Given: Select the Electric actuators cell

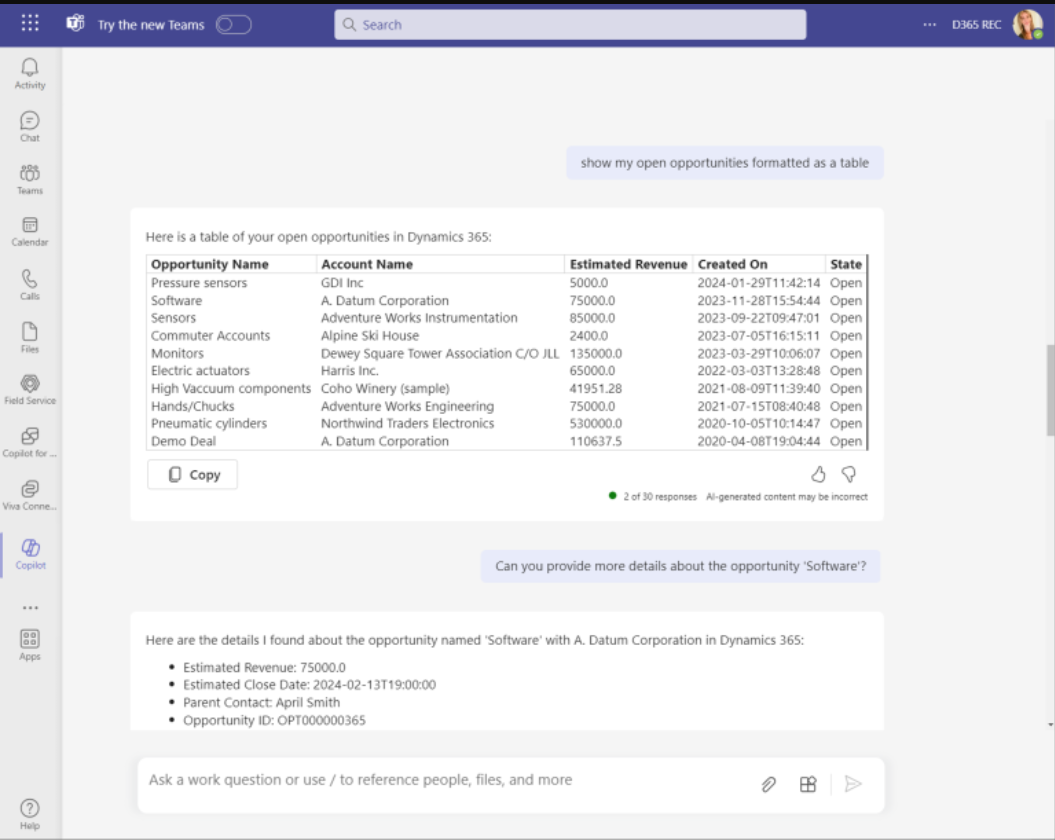Looking at the screenshot, I should coord(200,371).
